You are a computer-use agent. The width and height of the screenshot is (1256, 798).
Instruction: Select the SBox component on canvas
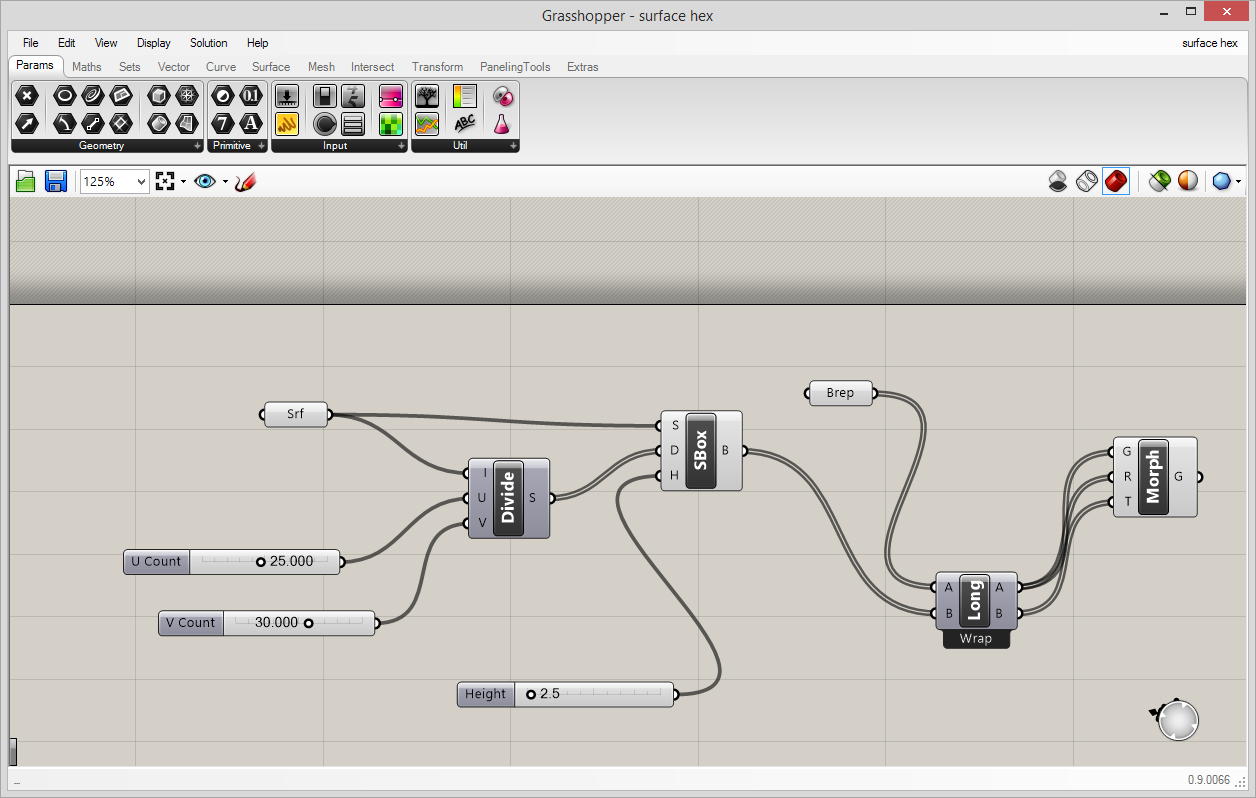701,451
